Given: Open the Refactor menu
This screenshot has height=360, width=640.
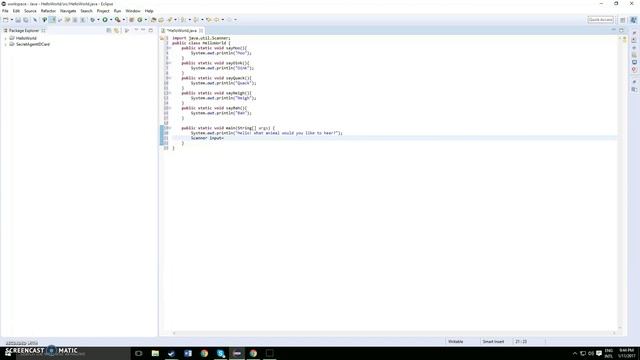Looking at the screenshot, I should point(48,11).
